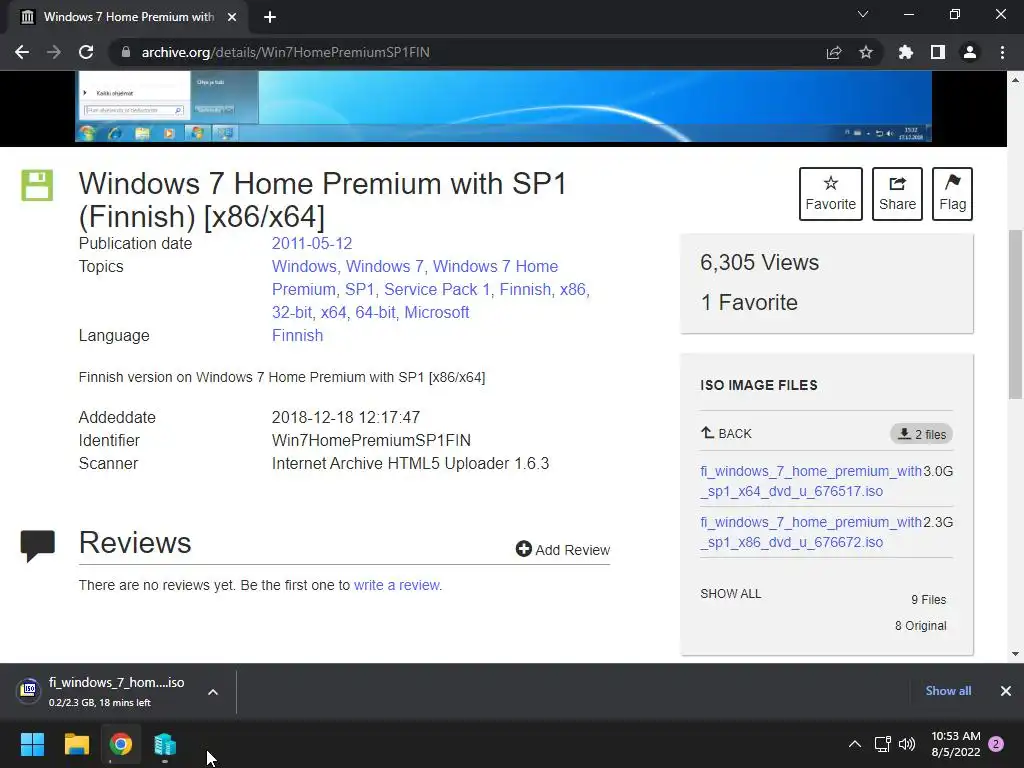The image size is (1024, 768).
Task: Close the Windows 7 Home Premium tab
Action: pos(232,18)
